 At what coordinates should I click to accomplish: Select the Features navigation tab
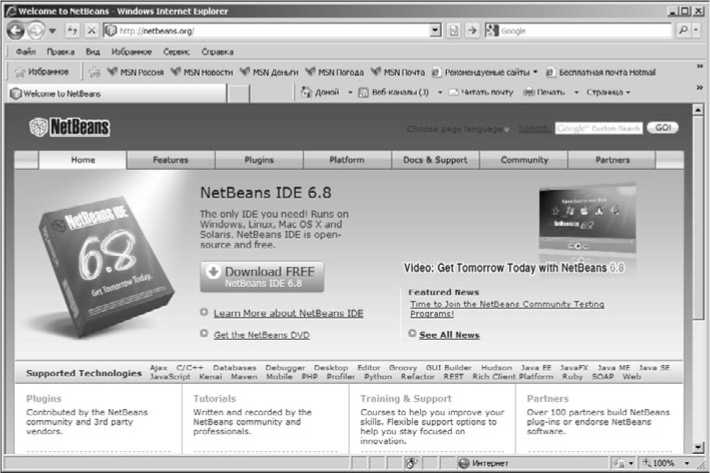click(x=170, y=160)
